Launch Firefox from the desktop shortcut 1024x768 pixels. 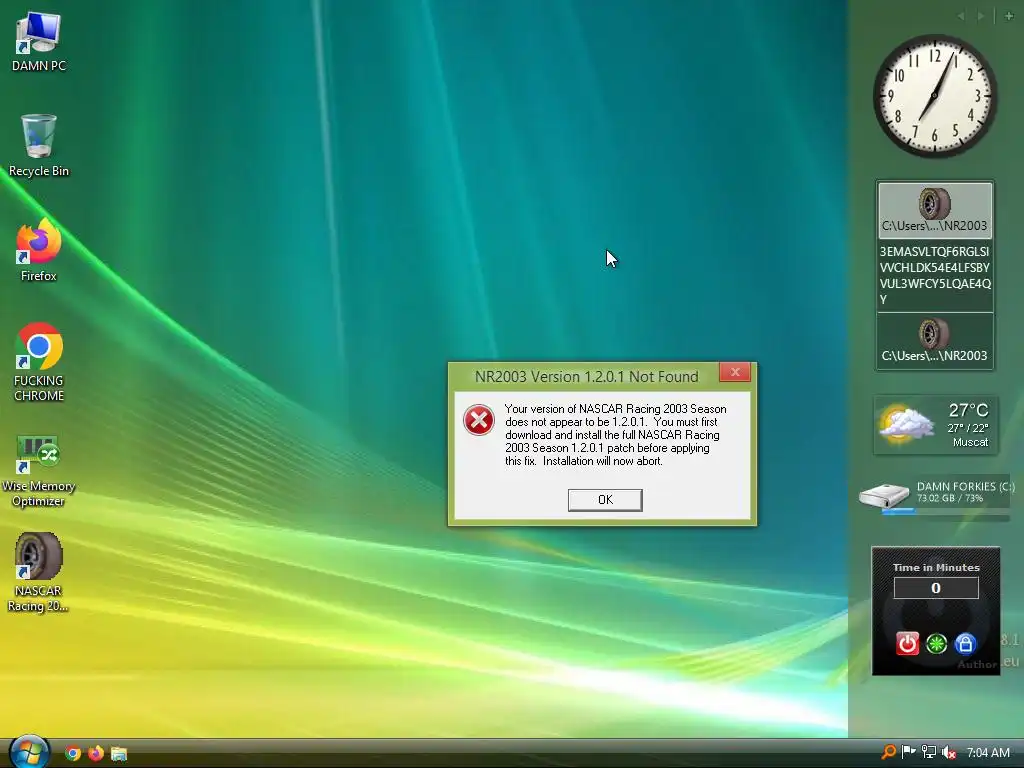pyautogui.click(x=39, y=250)
